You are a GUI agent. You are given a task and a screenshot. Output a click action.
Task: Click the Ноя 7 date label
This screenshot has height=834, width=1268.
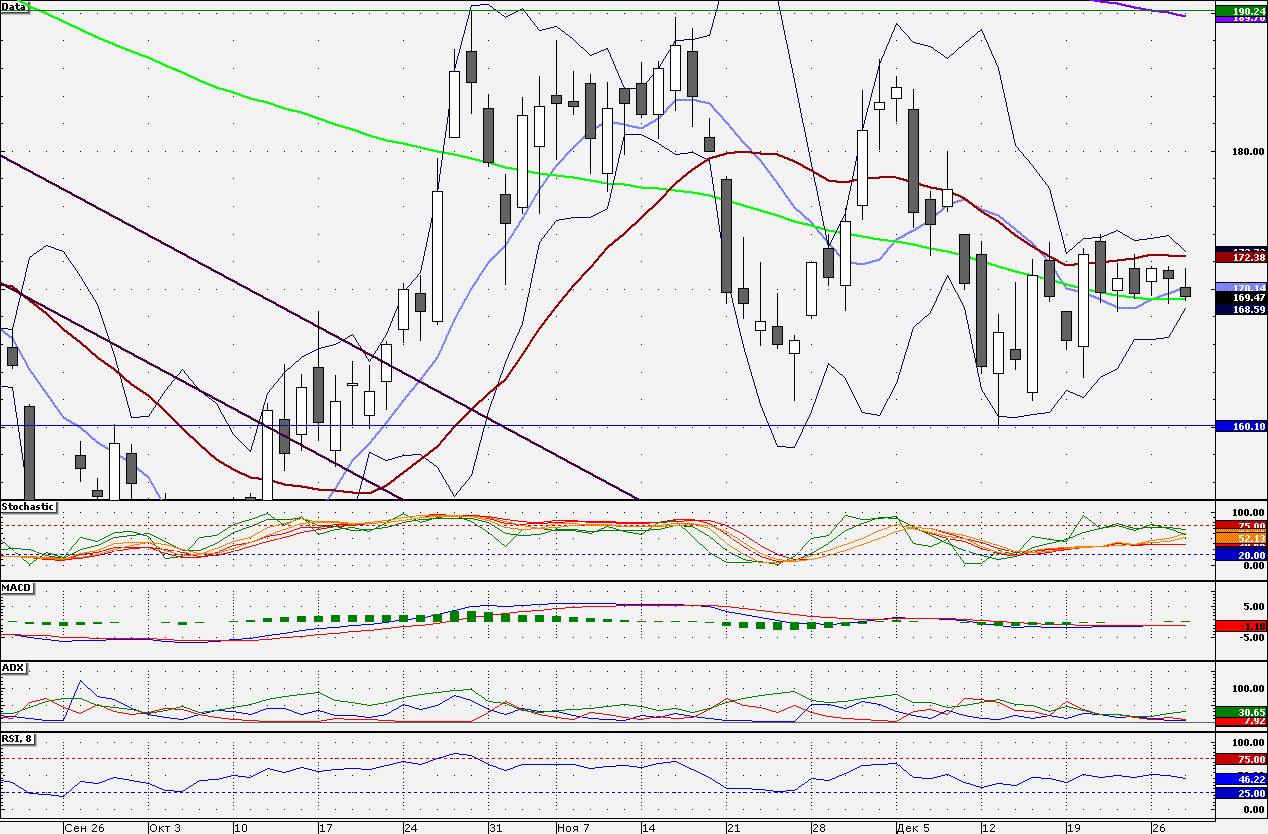tap(574, 828)
